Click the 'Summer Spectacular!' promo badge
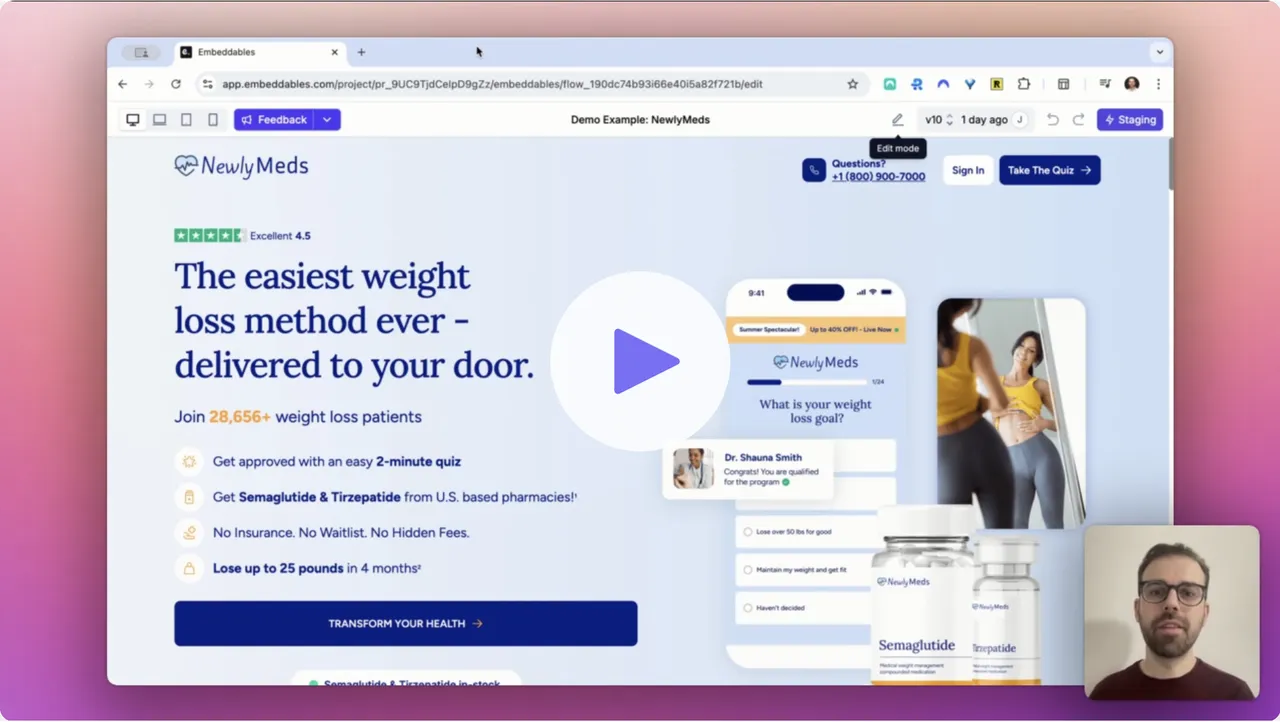 point(767,330)
